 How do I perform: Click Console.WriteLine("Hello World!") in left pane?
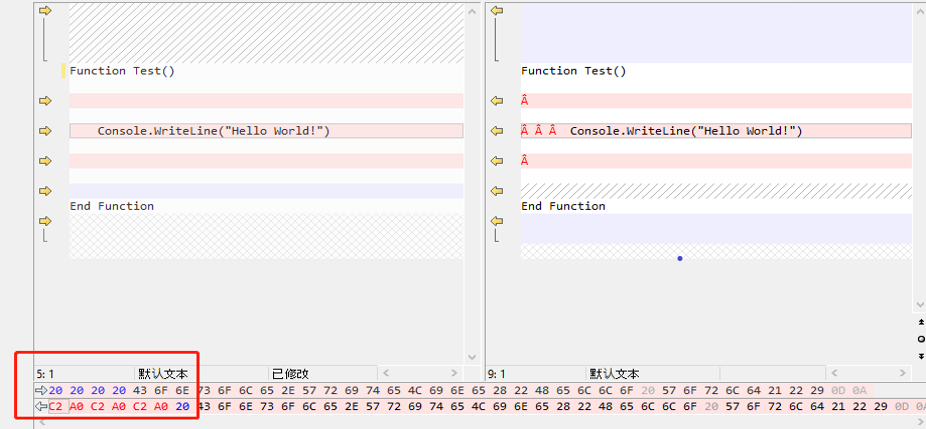point(214,131)
